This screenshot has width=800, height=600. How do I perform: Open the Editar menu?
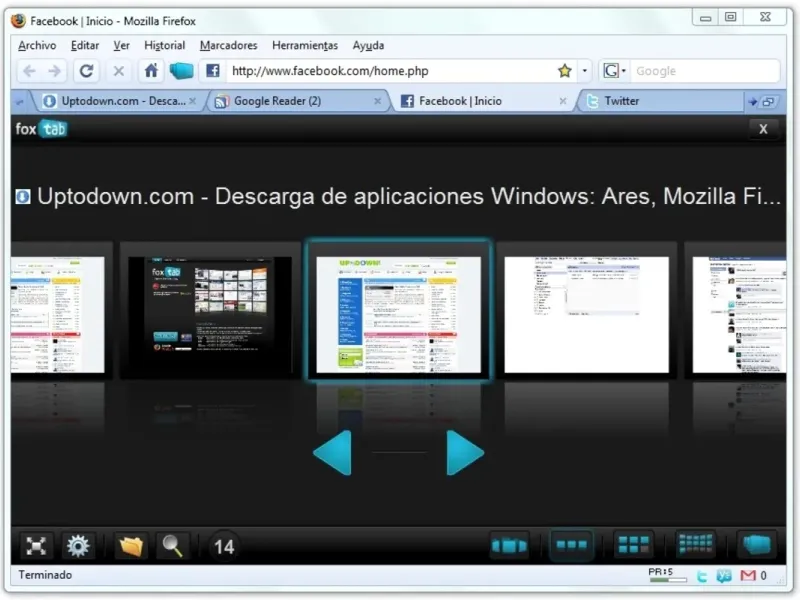click(x=85, y=45)
